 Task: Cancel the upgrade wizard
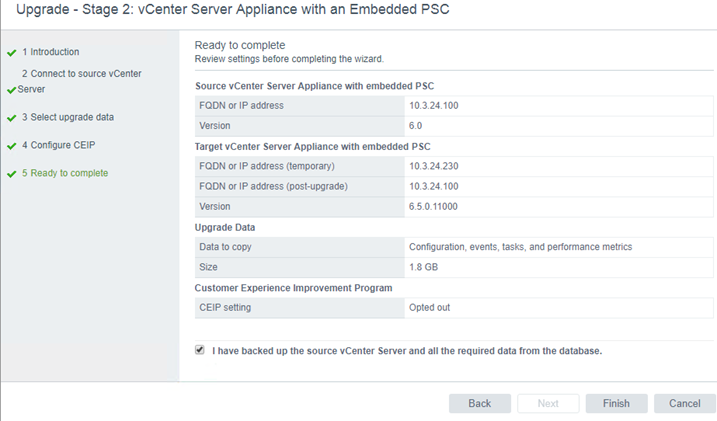point(685,403)
